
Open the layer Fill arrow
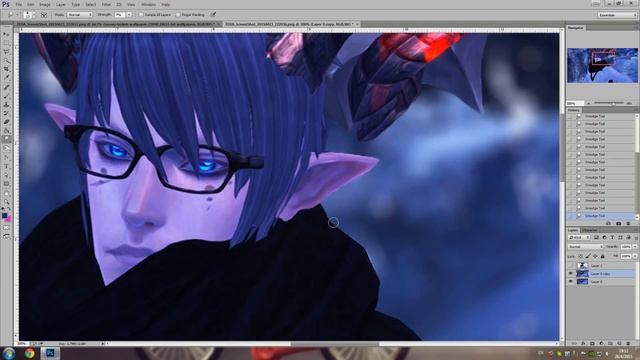pyautogui.click(x=635, y=256)
